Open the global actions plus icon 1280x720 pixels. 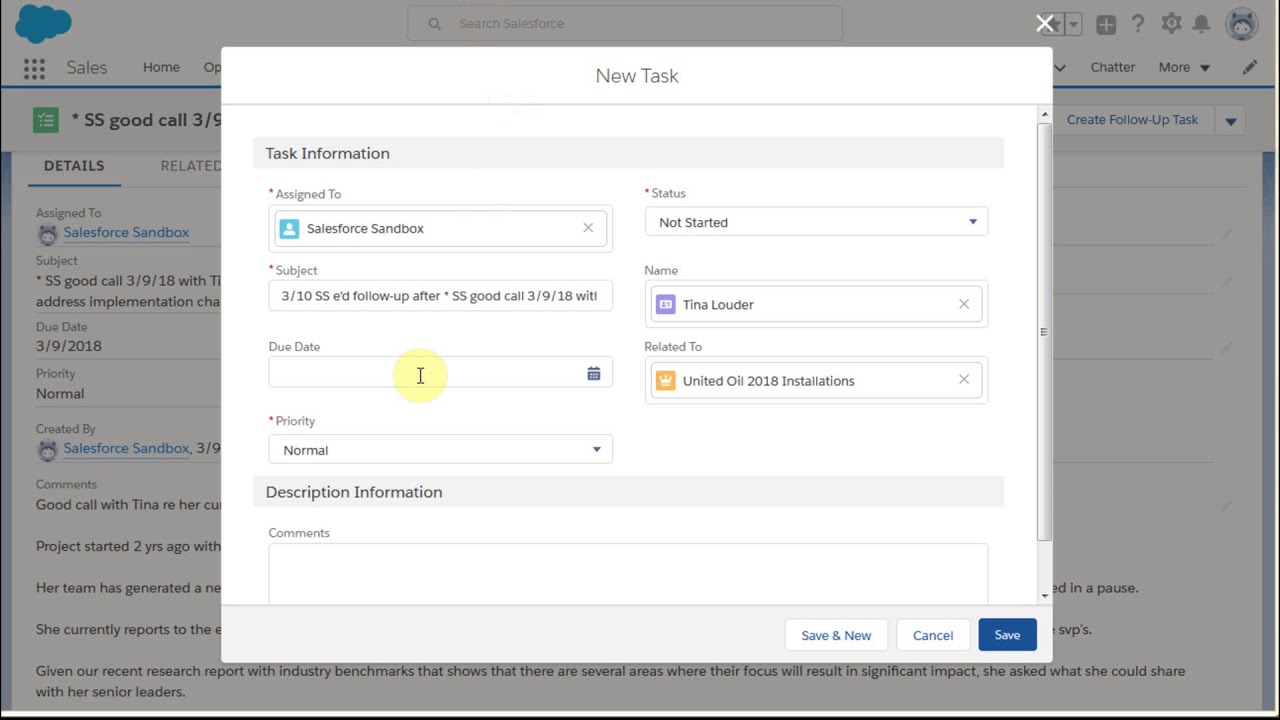pyautogui.click(x=1105, y=24)
